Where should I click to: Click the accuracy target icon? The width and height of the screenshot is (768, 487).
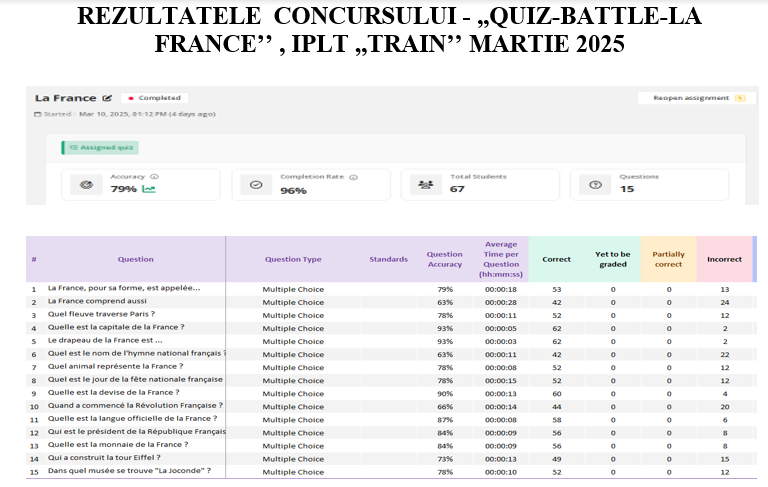pyautogui.click(x=86, y=184)
